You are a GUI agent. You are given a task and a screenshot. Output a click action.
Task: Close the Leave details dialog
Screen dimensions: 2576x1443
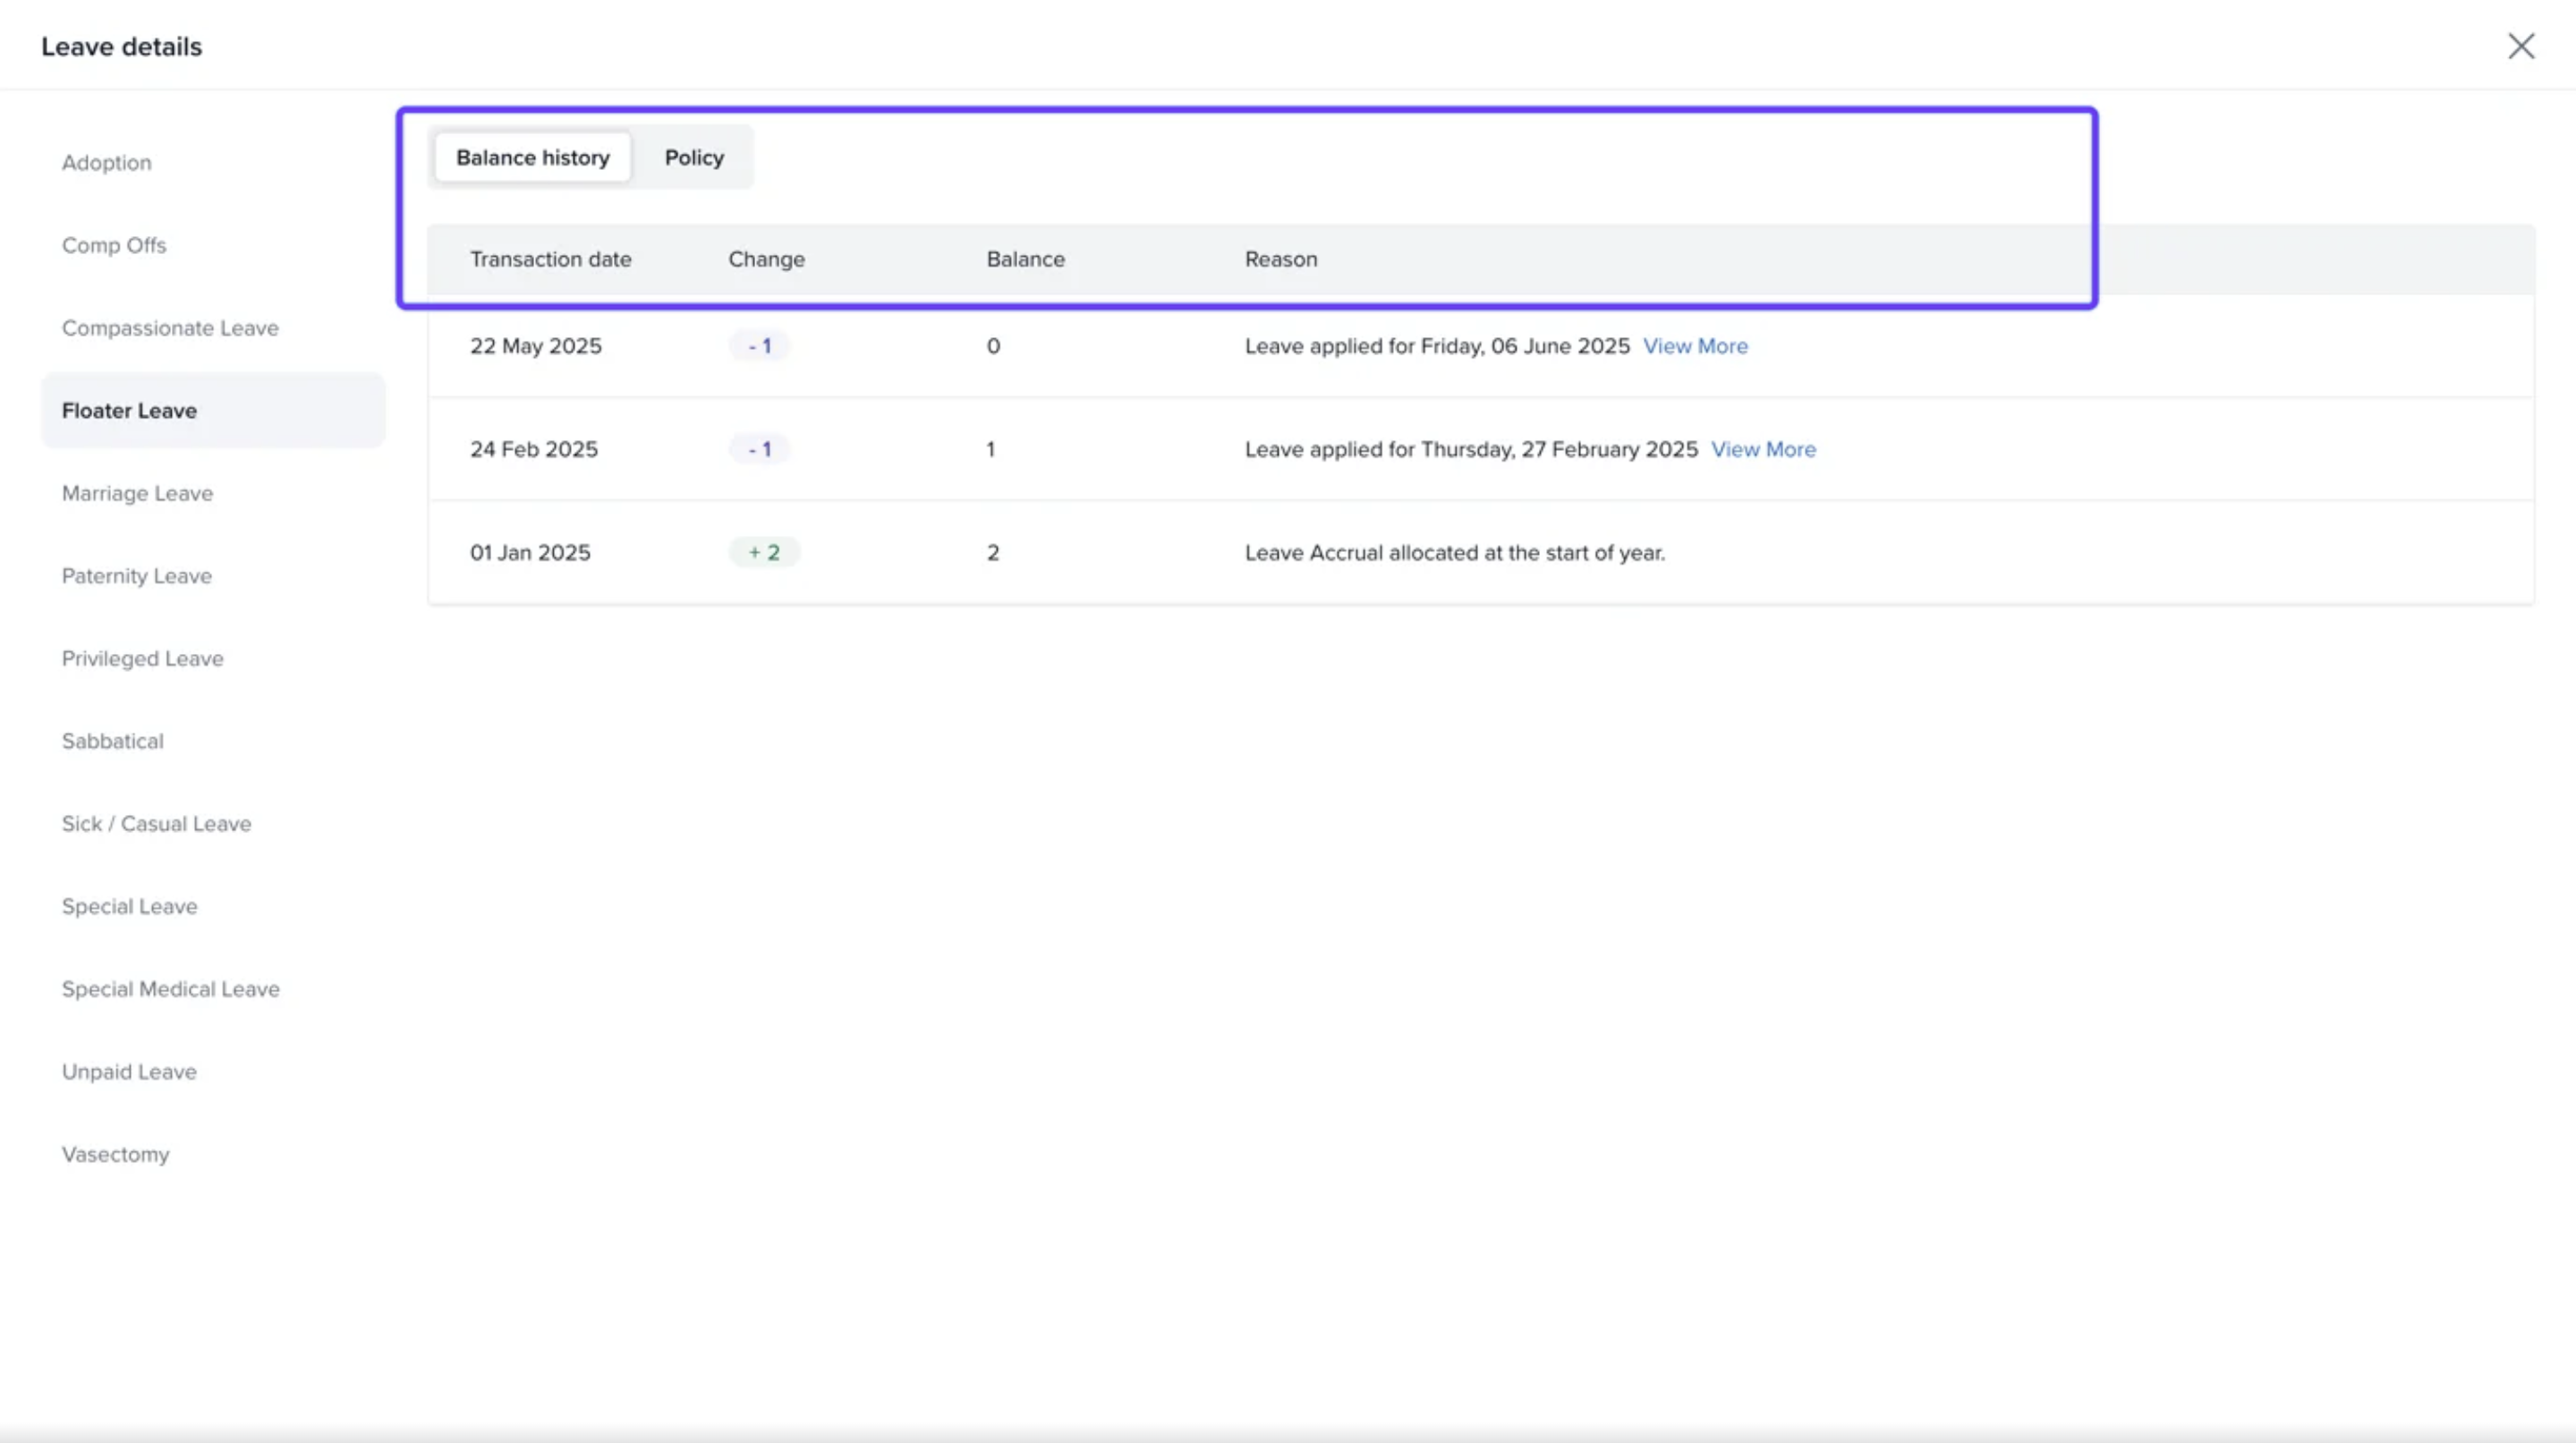[x=2520, y=46]
